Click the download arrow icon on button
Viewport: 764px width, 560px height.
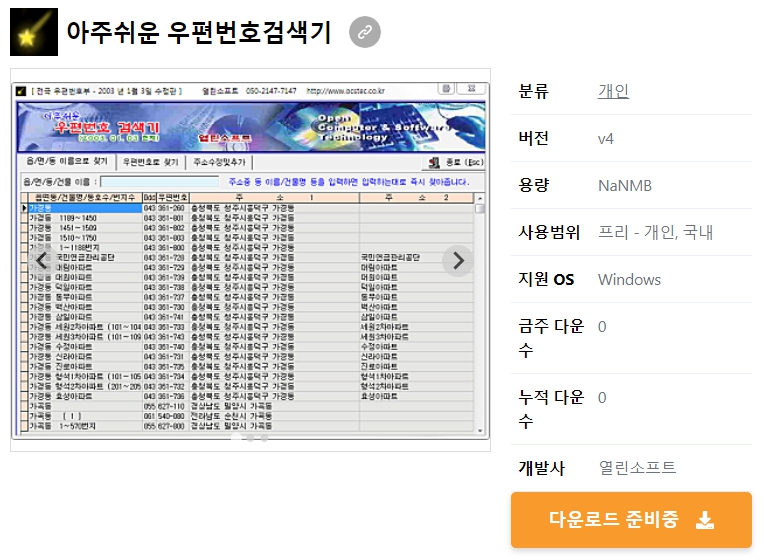coord(705,520)
